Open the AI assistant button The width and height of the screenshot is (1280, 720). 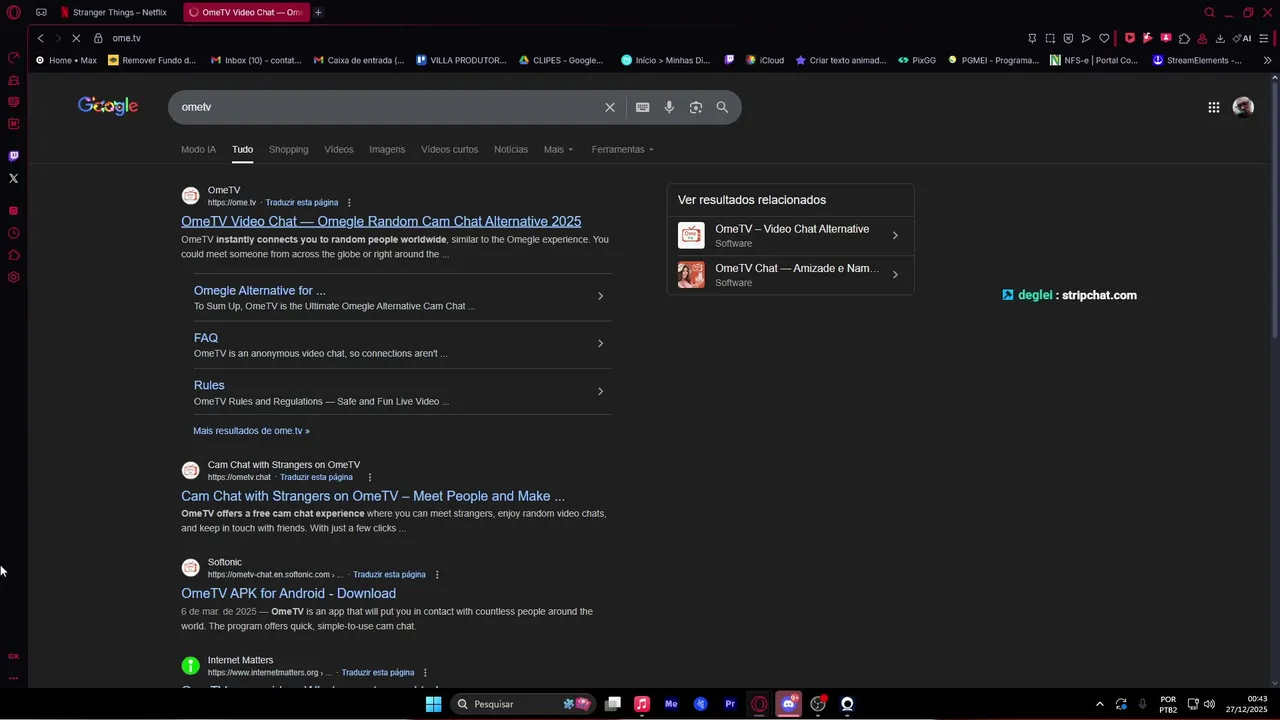tap(1242, 38)
